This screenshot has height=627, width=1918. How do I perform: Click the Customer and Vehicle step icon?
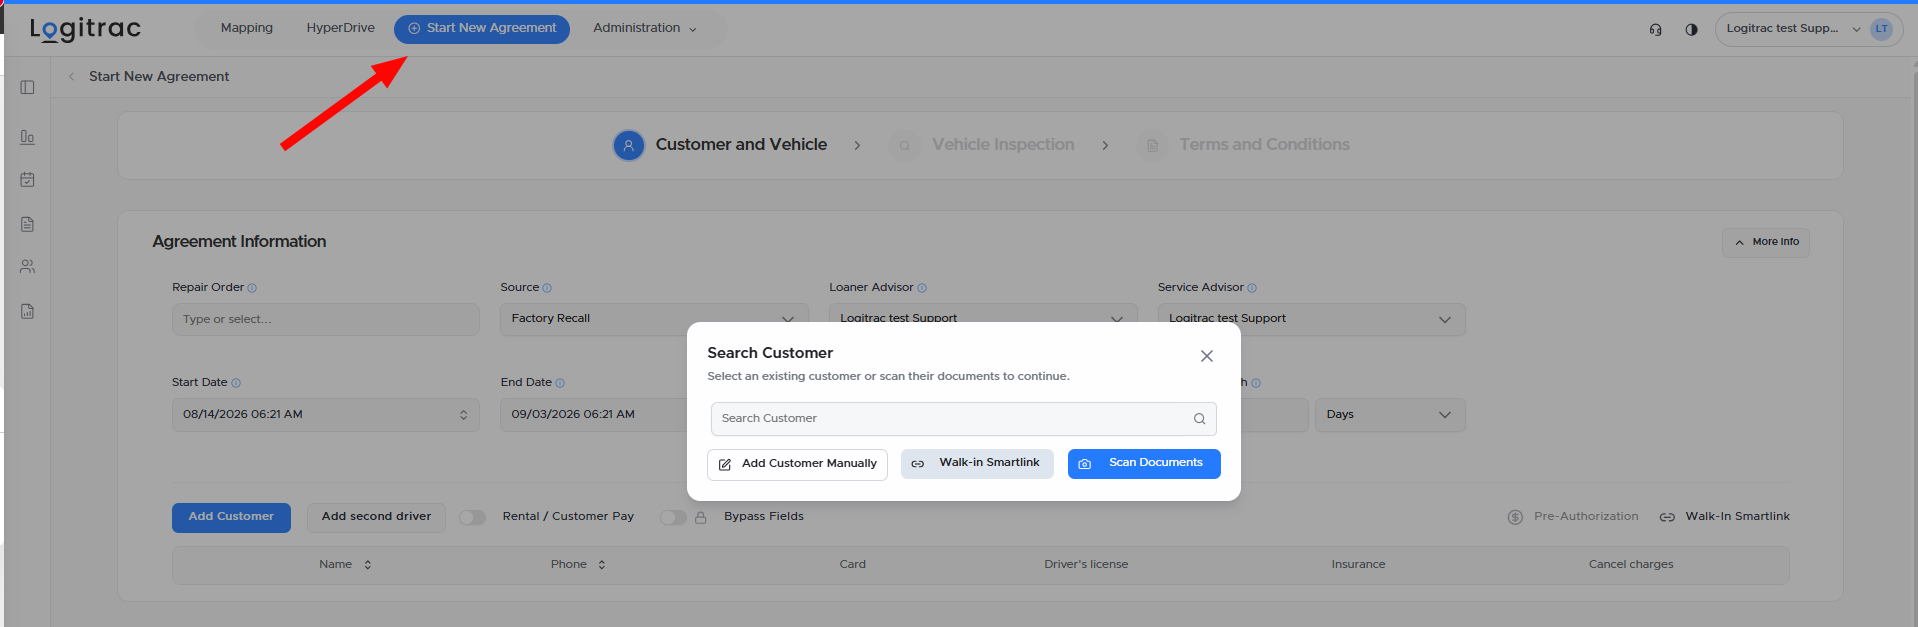point(628,146)
